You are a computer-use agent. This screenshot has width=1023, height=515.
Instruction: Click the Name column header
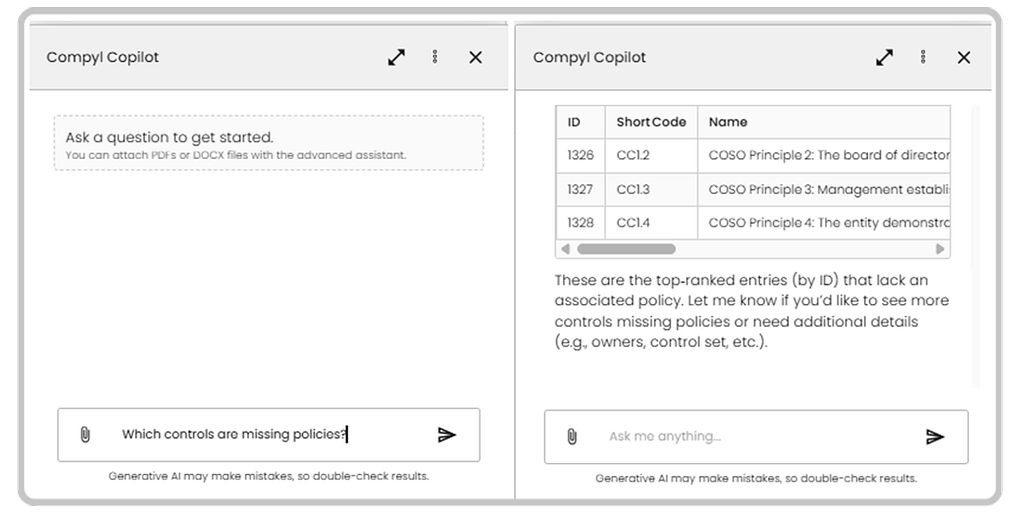[x=728, y=122]
